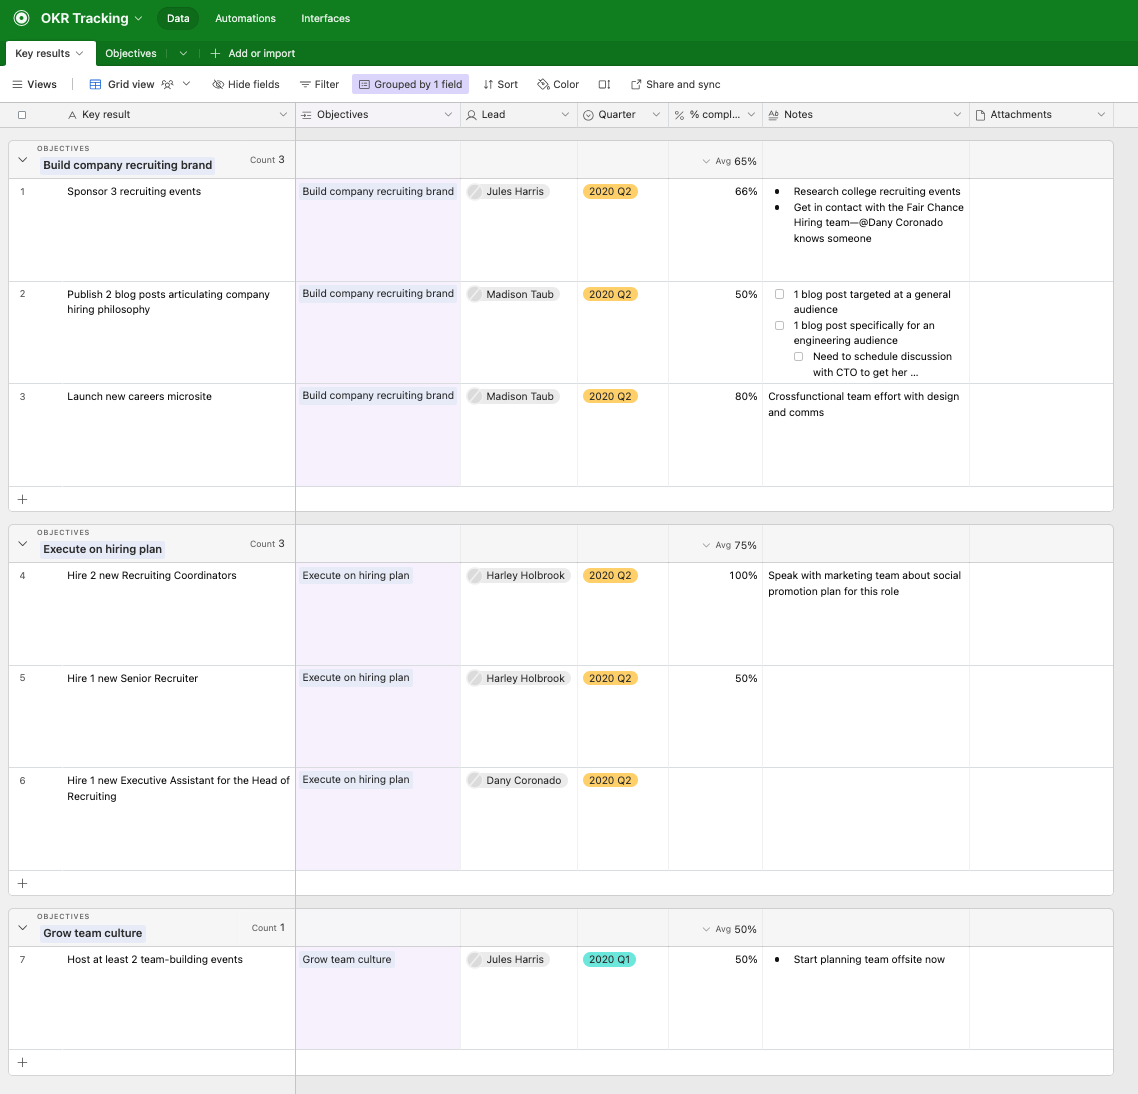Click the Hide fields eye icon
Screen dimensions: 1138x1094
(x=218, y=85)
